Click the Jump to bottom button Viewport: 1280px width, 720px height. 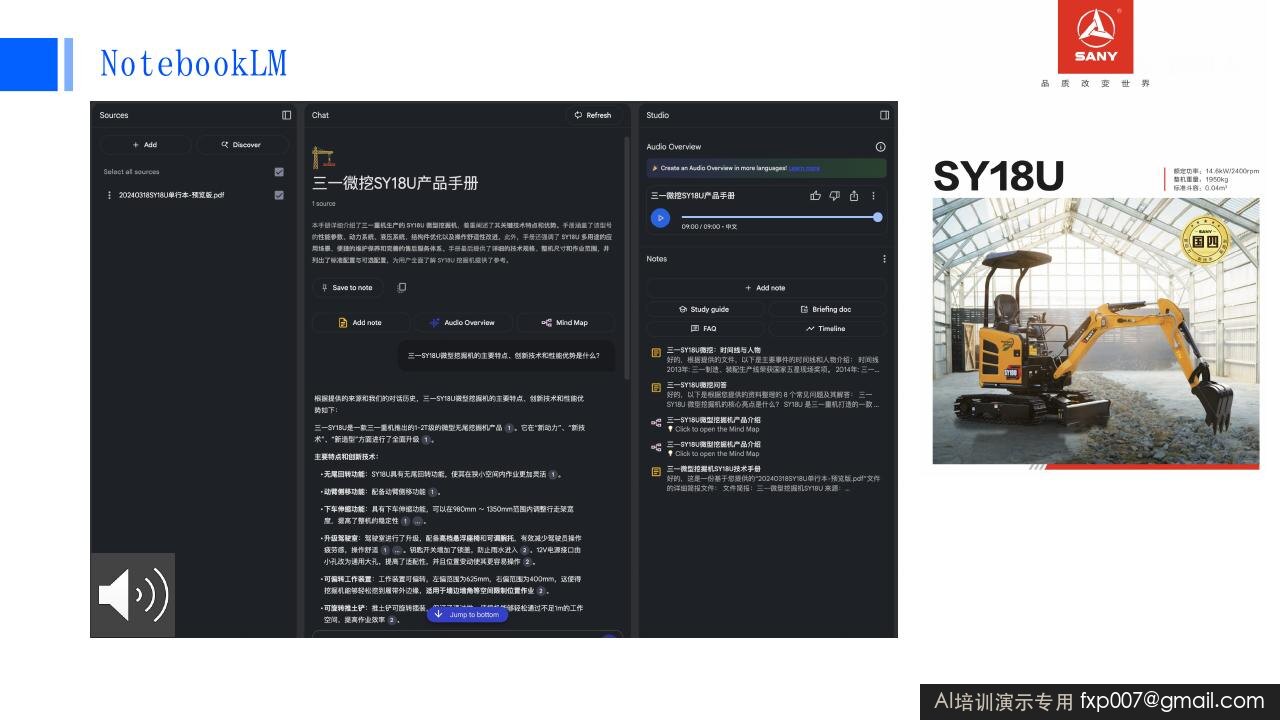click(x=467, y=615)
